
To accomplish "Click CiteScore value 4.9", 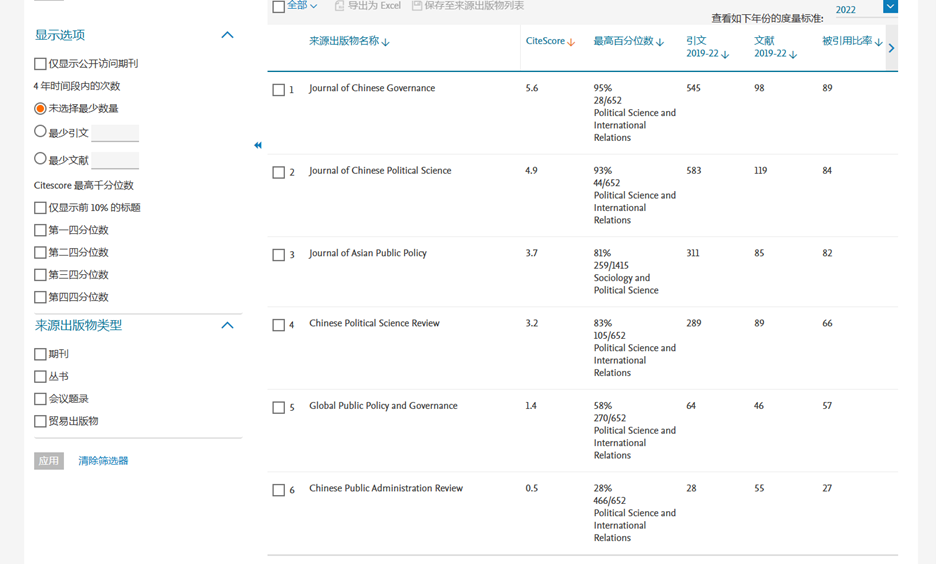I will click(531, 171).
